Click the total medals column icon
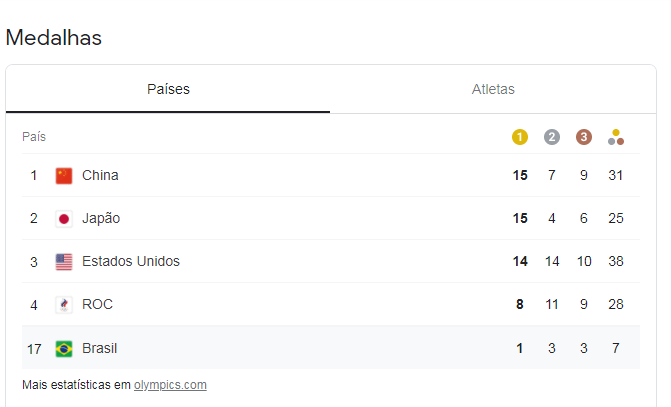671x407 pixels. 616,137
